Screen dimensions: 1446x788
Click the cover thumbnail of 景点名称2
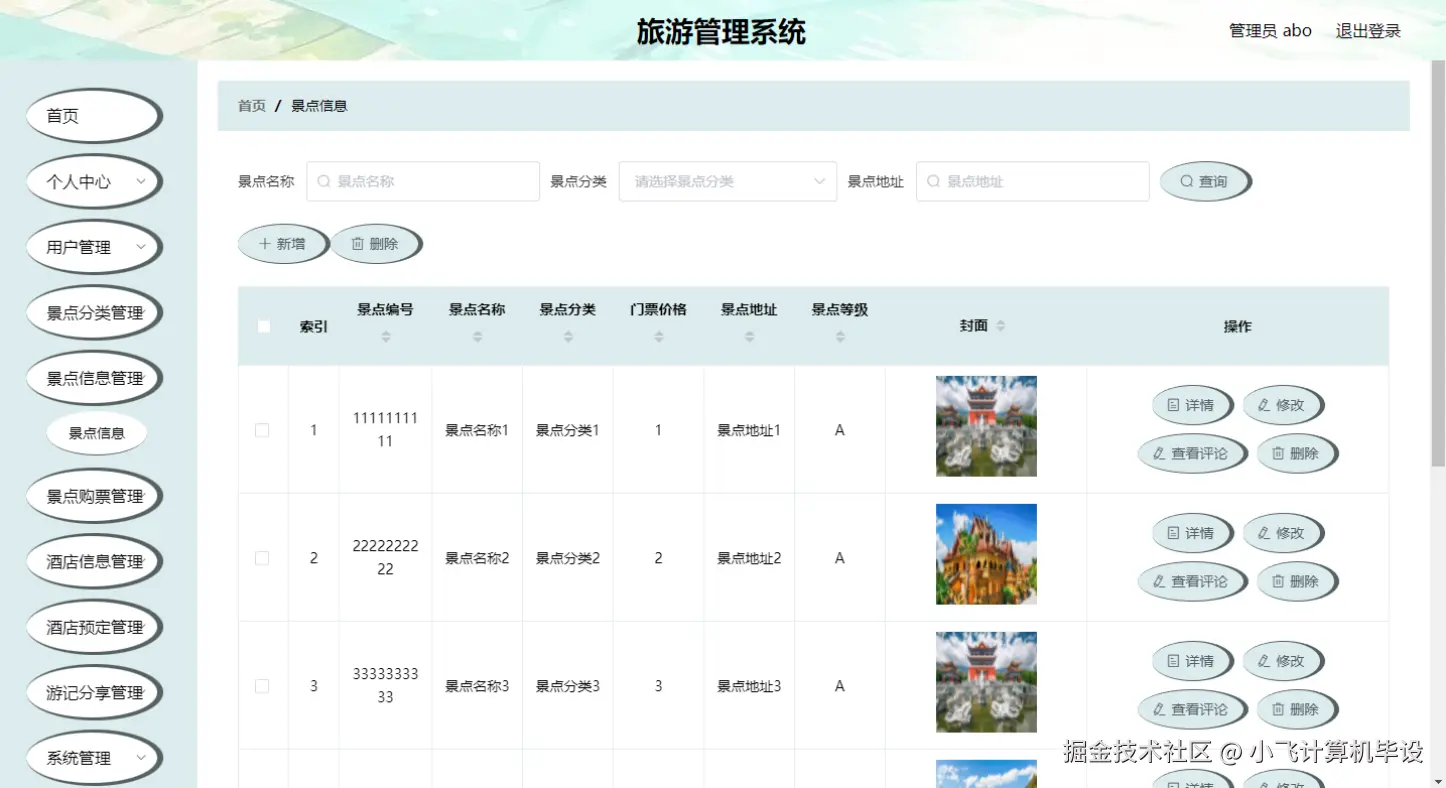[986, 554]
